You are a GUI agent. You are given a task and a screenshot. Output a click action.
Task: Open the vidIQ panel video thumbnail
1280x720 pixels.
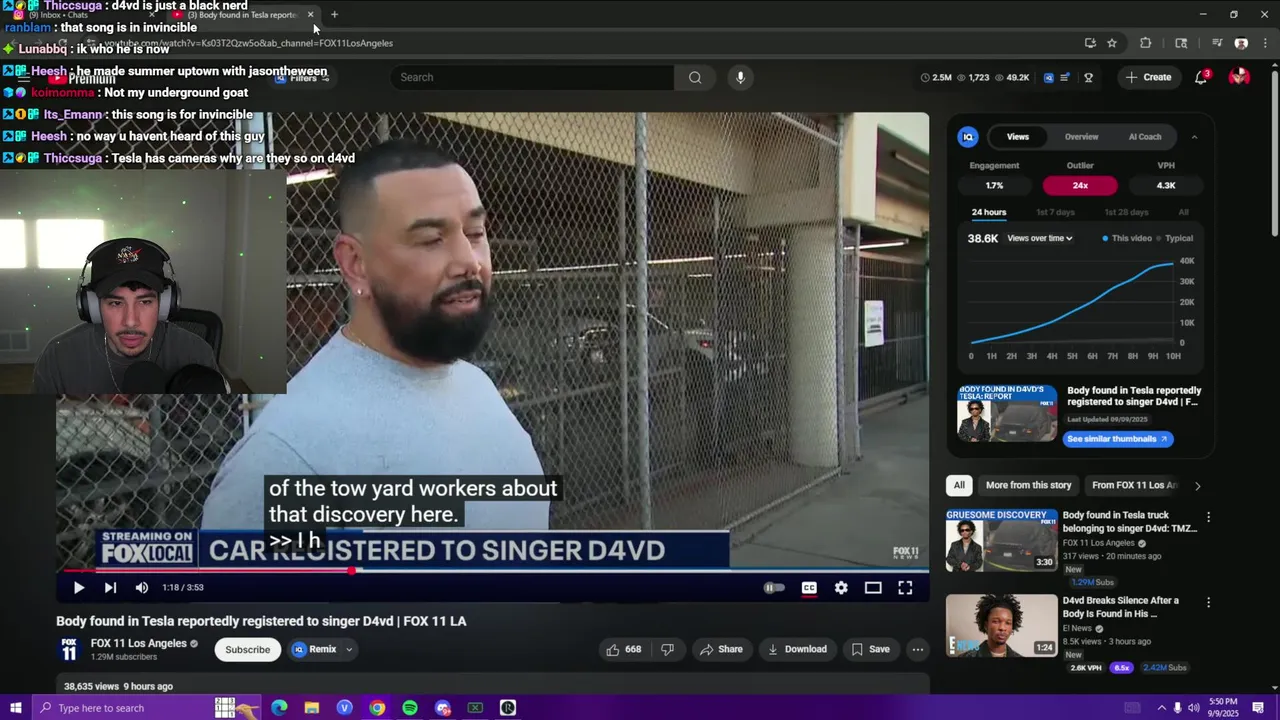pyautogui.click(x=1007, y=413)
